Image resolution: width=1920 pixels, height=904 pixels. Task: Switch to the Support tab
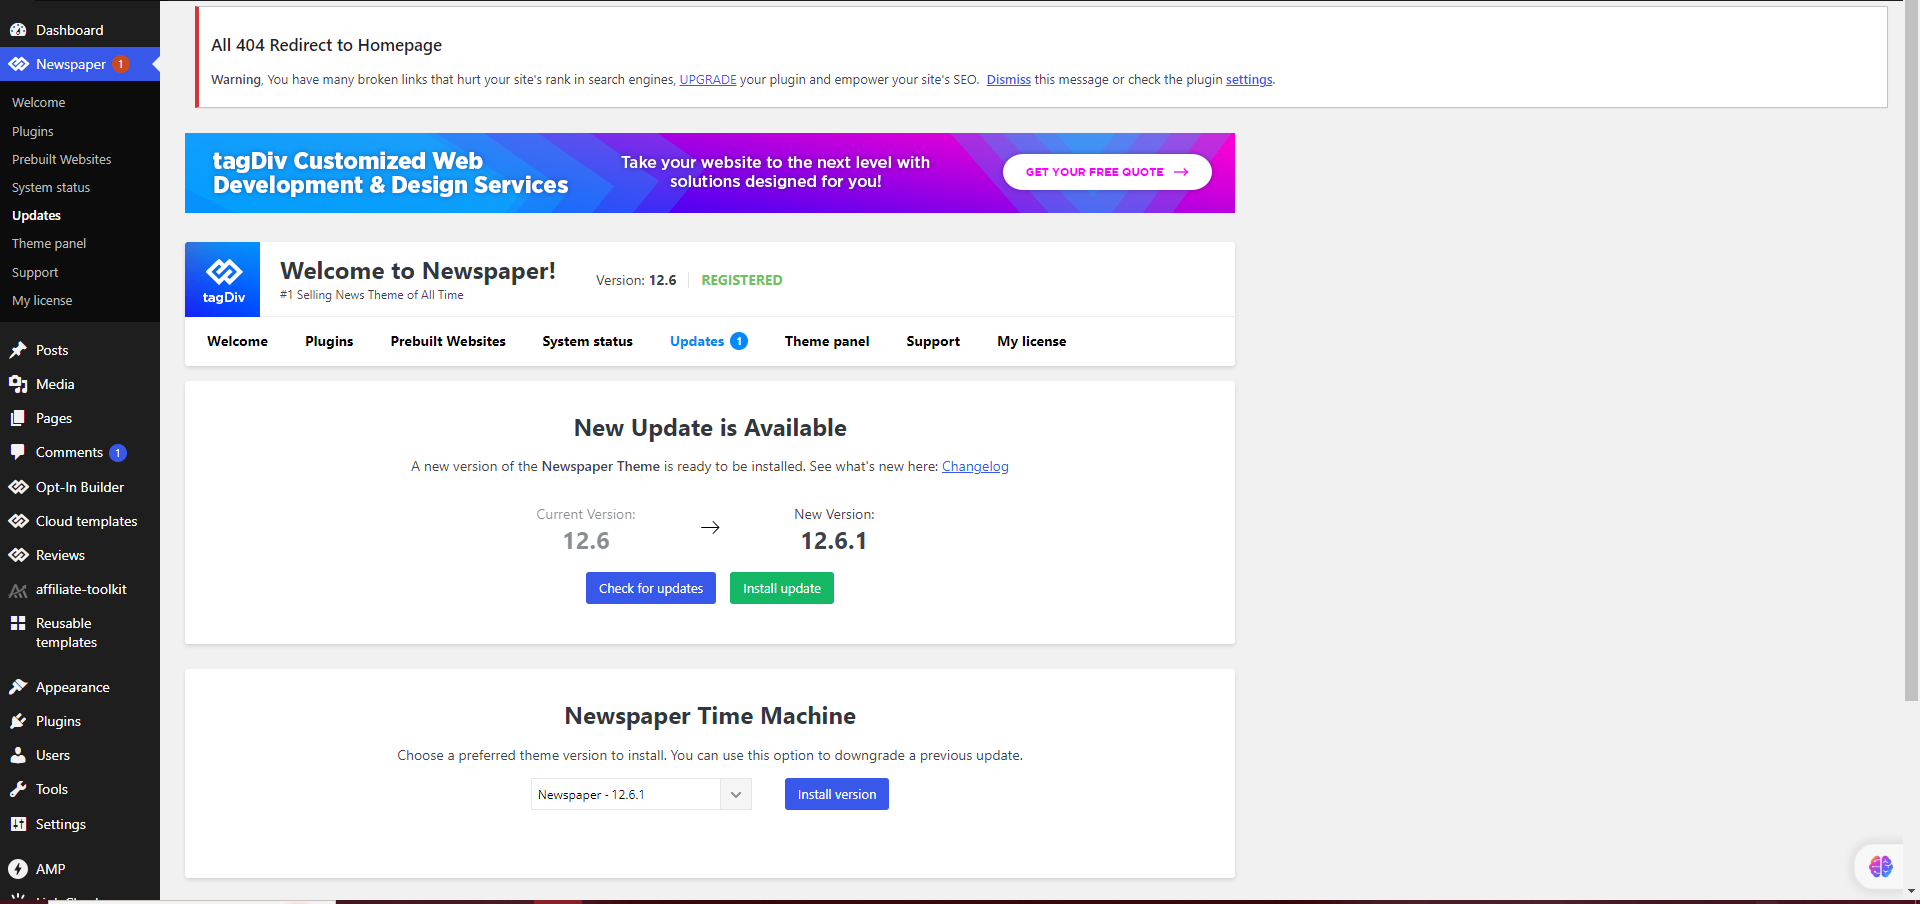[933, 341]
